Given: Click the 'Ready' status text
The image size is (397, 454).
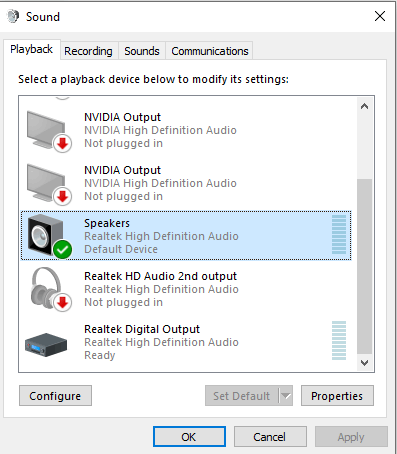Looking at the screenshot, I should [x=100, y=355].
